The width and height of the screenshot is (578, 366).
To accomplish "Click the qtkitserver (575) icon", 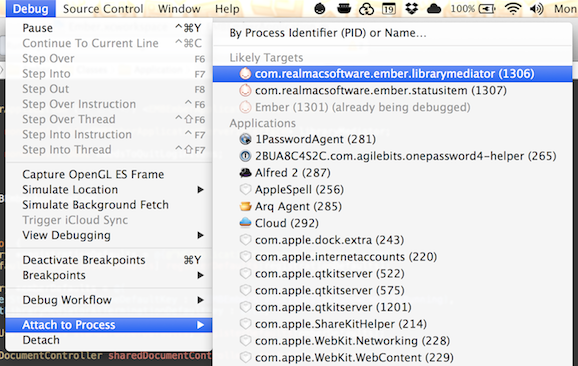I will (x=245, y=290).
